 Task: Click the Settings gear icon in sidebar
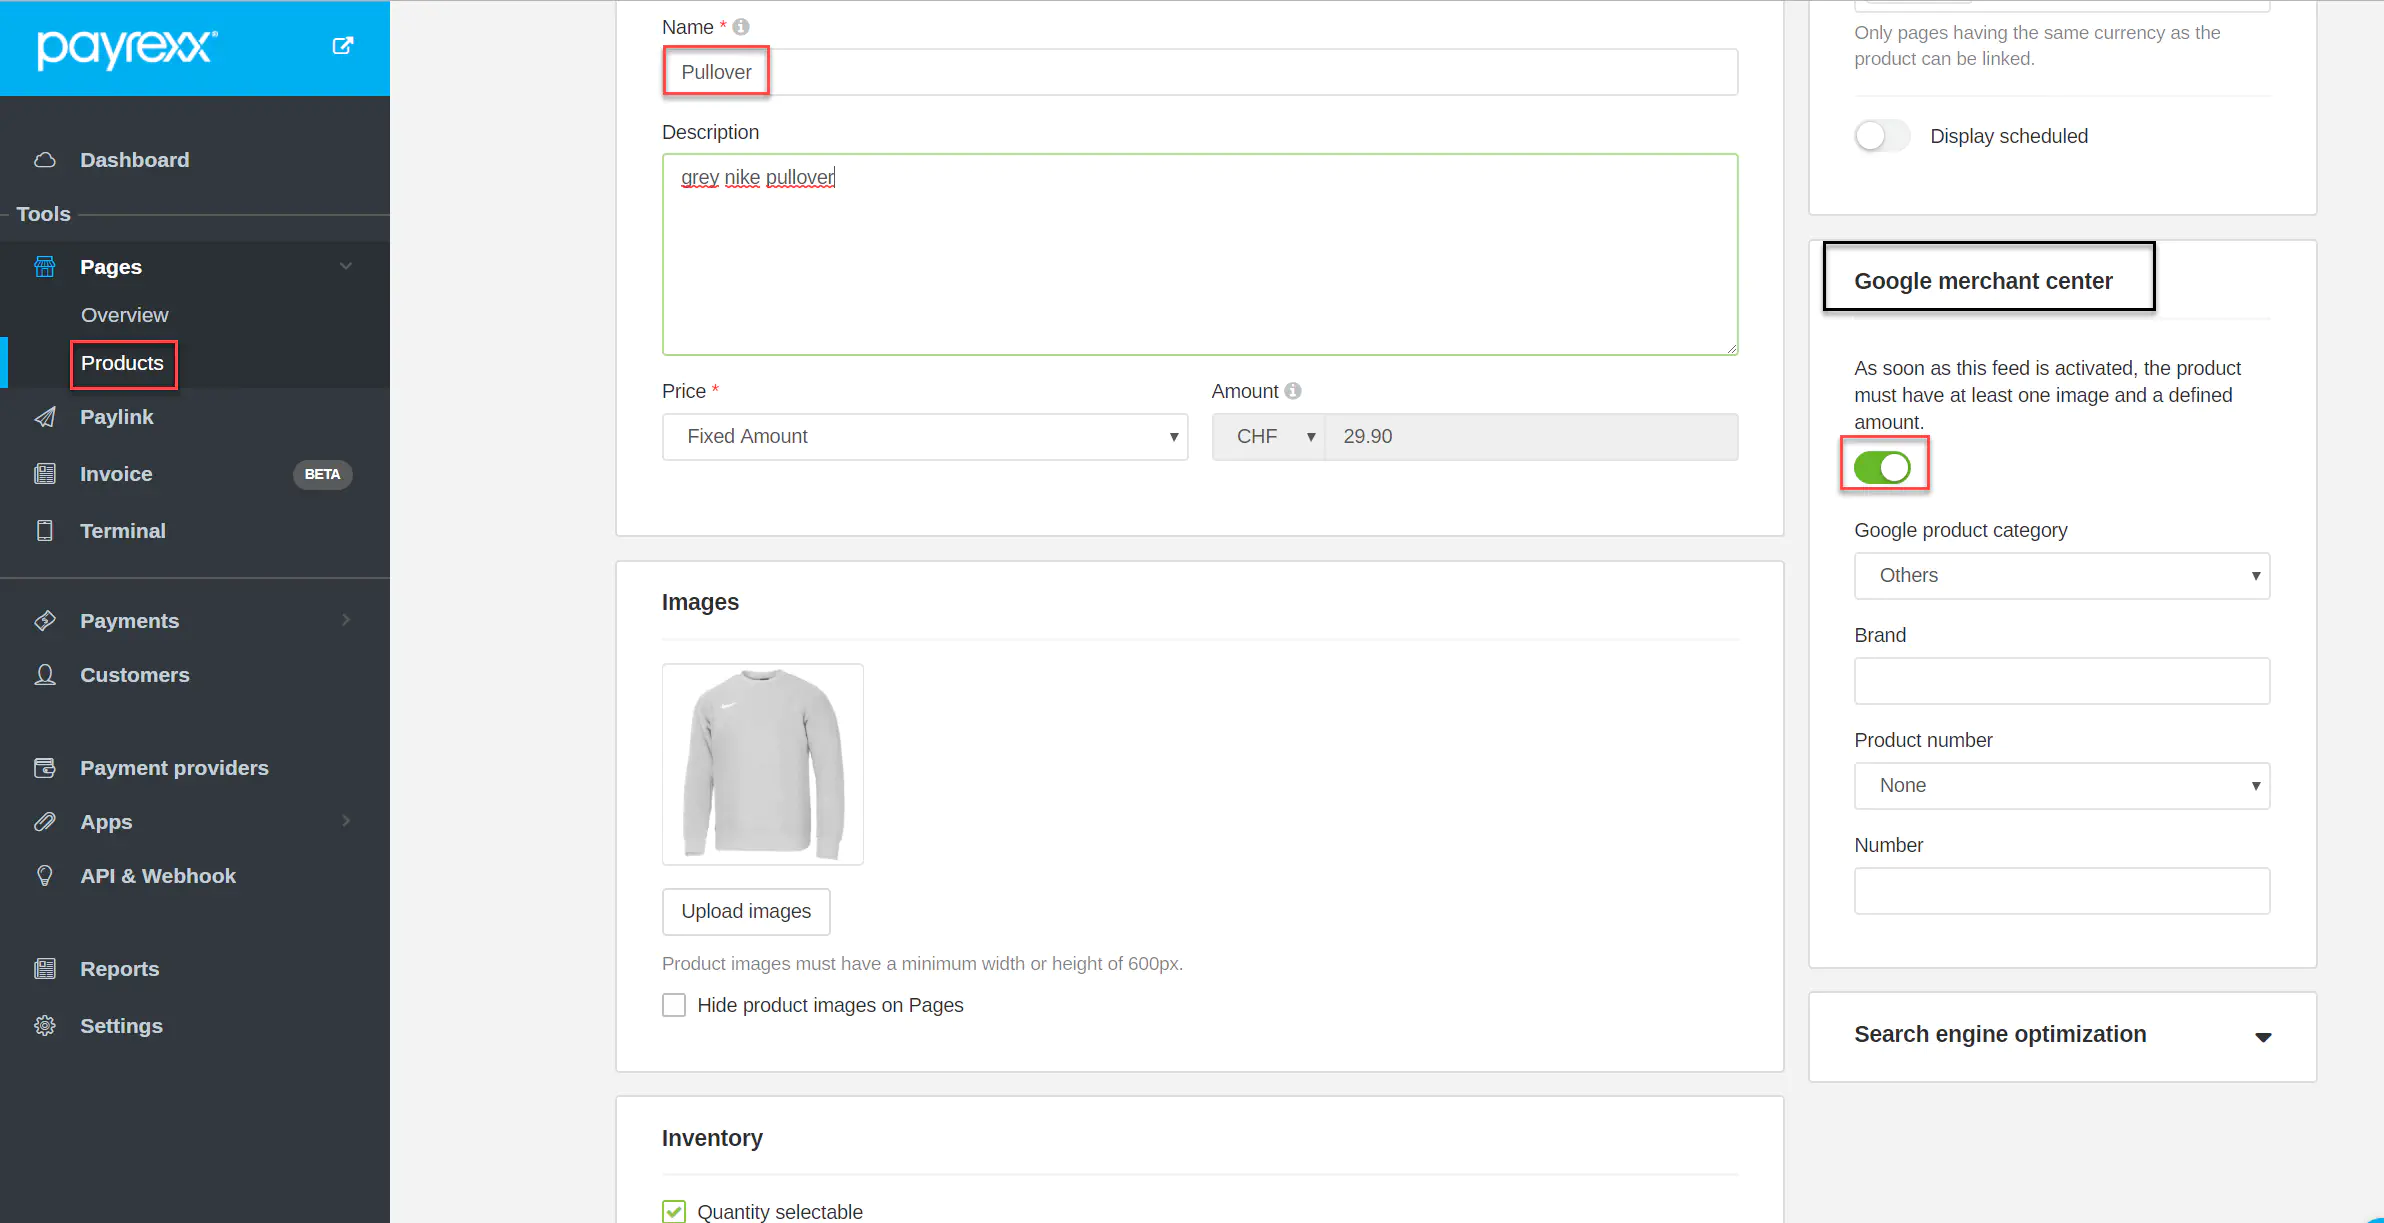coord(45,1026)
